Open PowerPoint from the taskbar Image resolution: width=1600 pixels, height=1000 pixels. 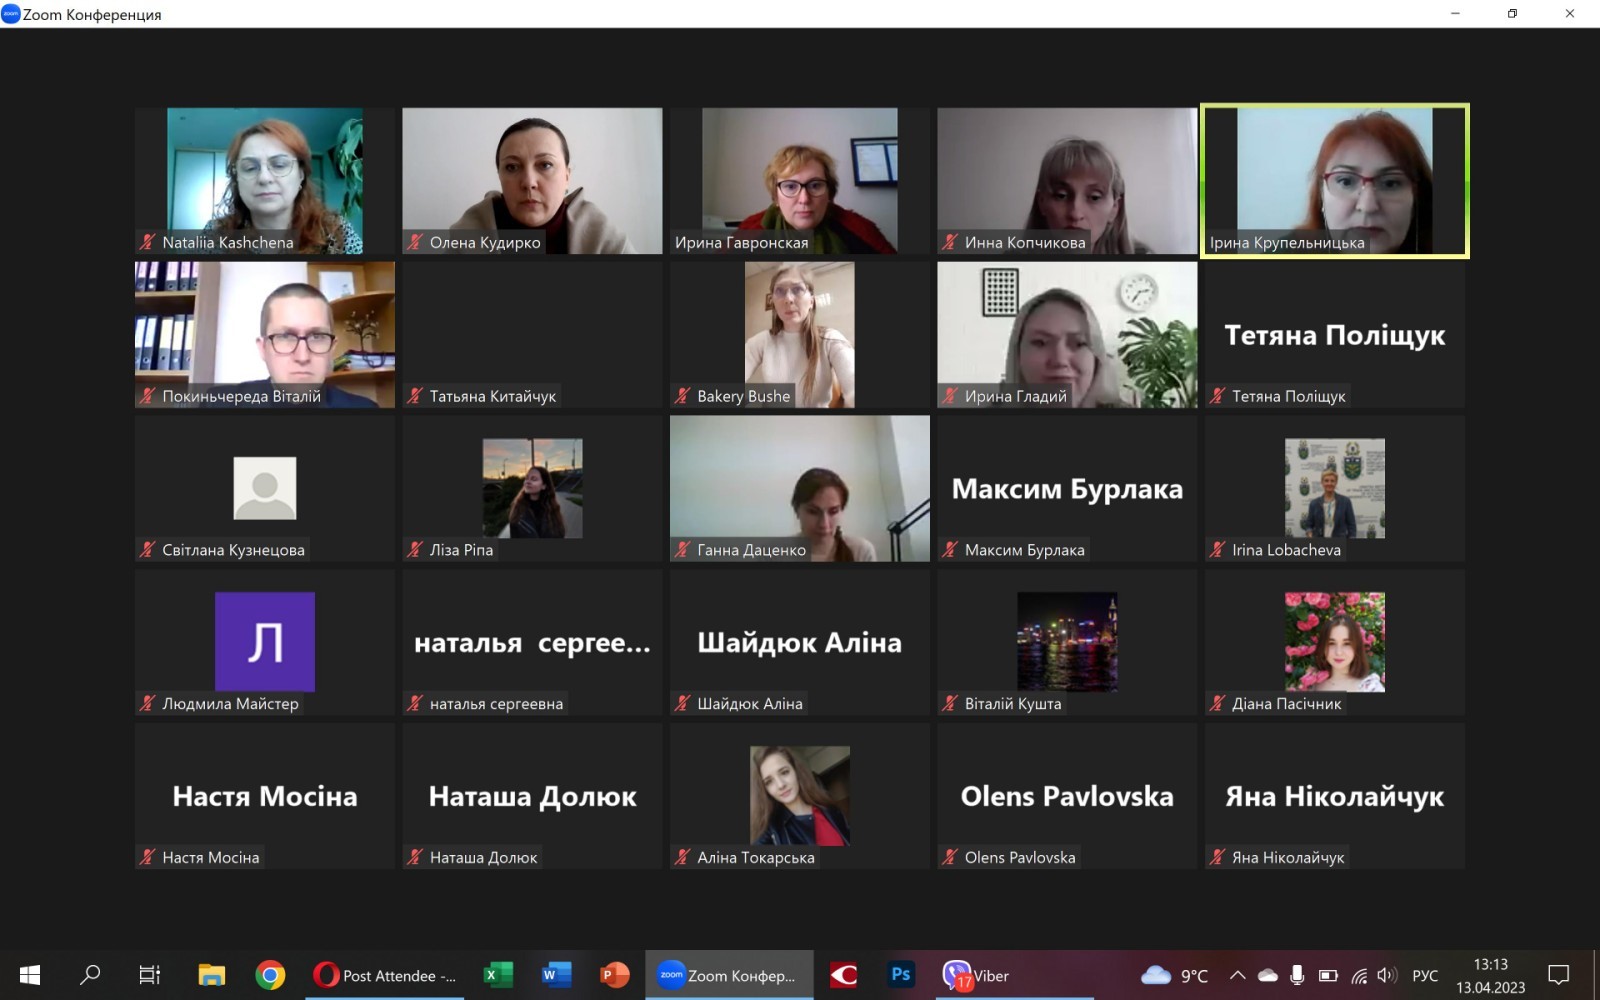click(613, 975)
